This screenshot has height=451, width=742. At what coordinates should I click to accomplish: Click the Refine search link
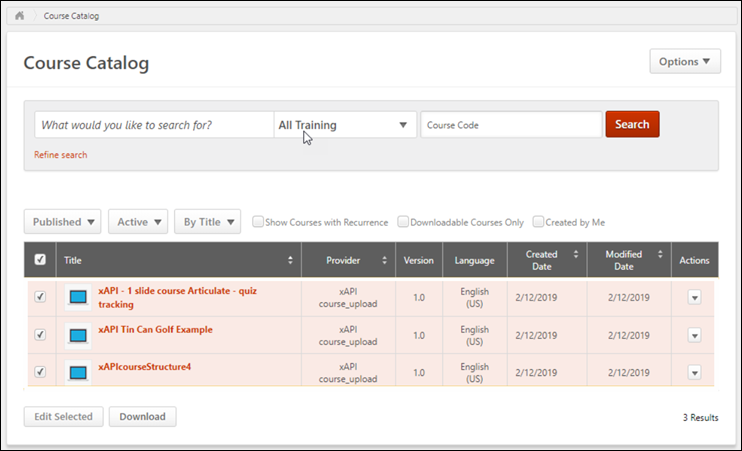coord(60,155)
